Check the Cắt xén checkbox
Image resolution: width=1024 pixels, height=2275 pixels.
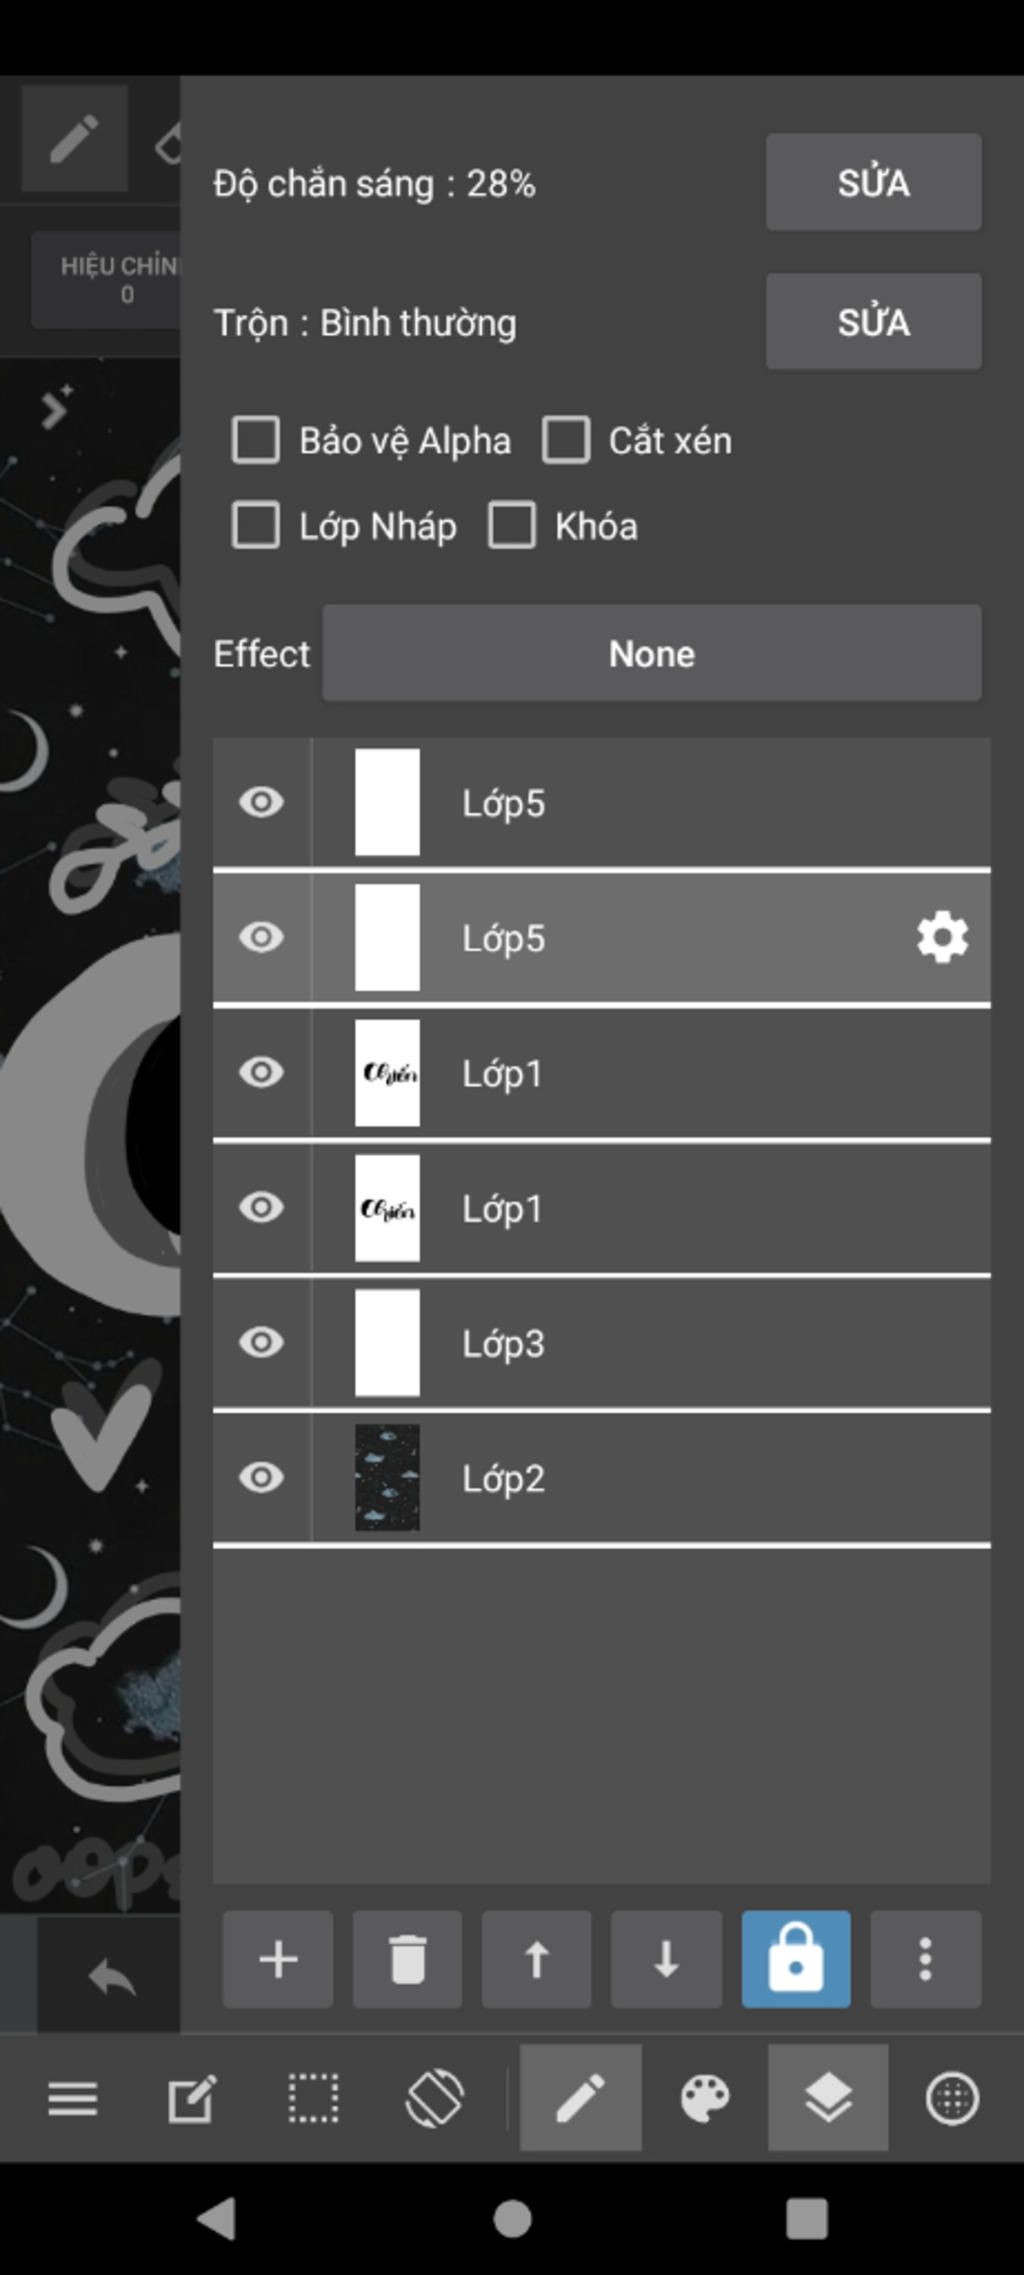click(566, 440)
